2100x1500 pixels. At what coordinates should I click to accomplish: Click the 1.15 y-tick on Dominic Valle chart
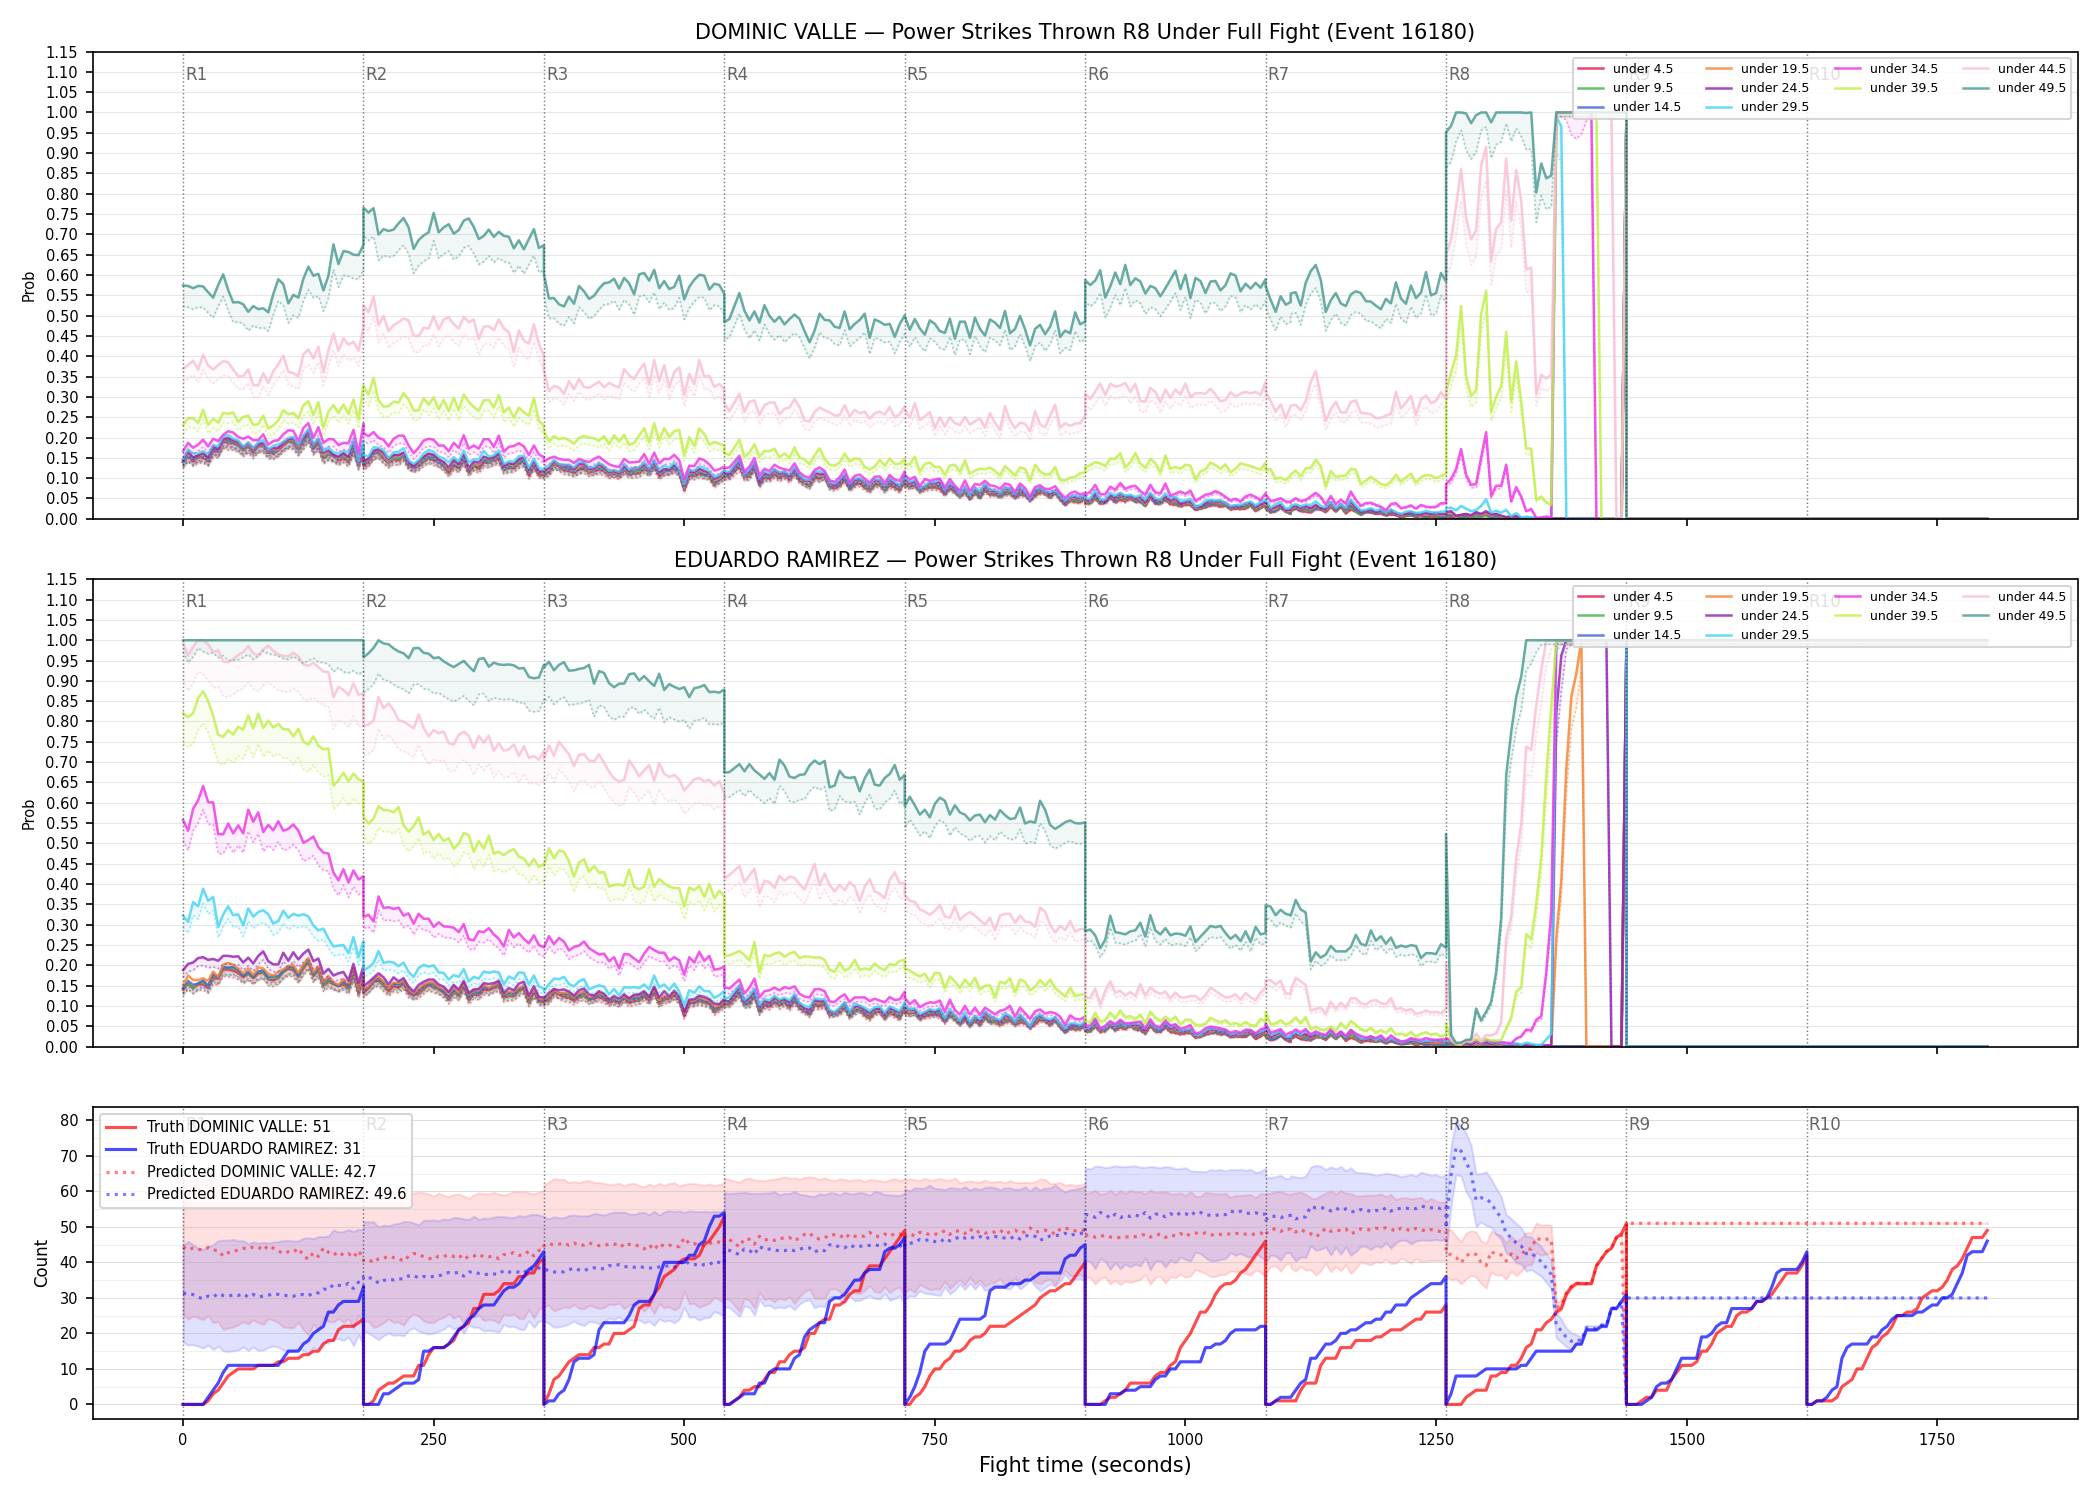click(61, 52)
